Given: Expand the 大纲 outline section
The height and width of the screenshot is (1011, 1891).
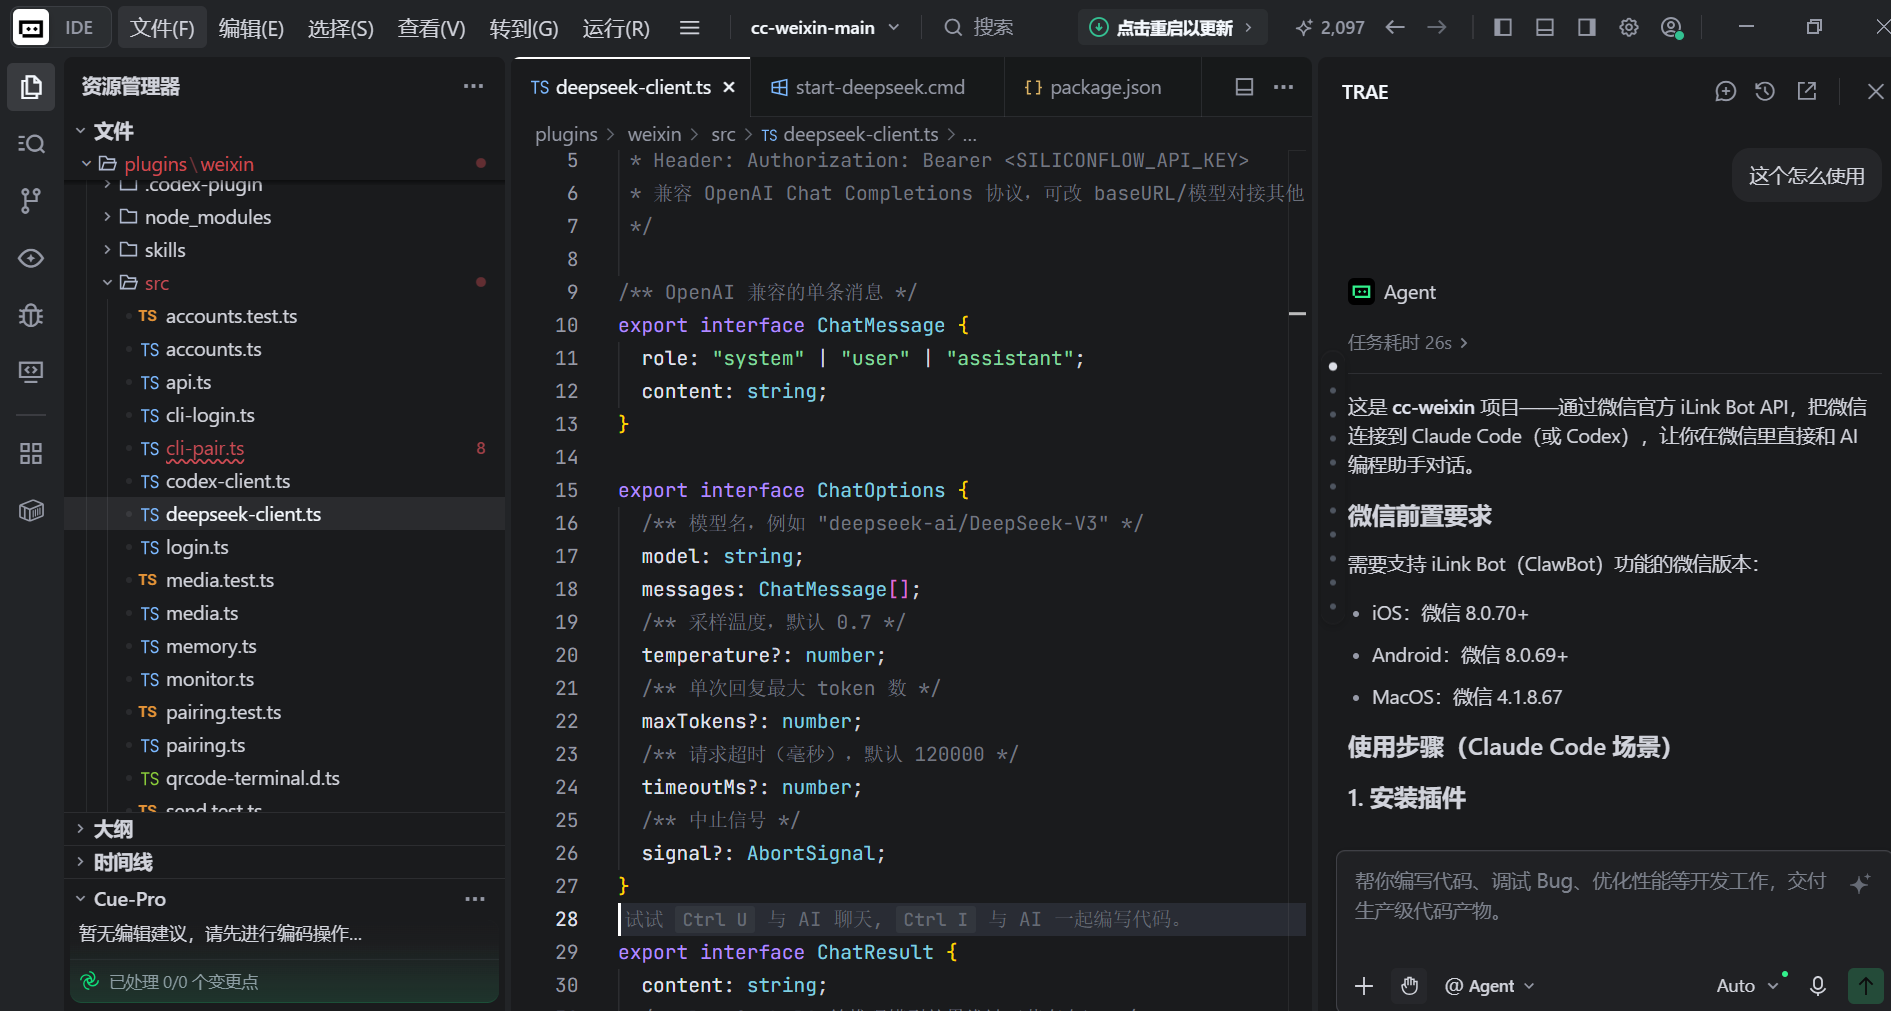Looking at the screenshot, I should click(81, 829).
